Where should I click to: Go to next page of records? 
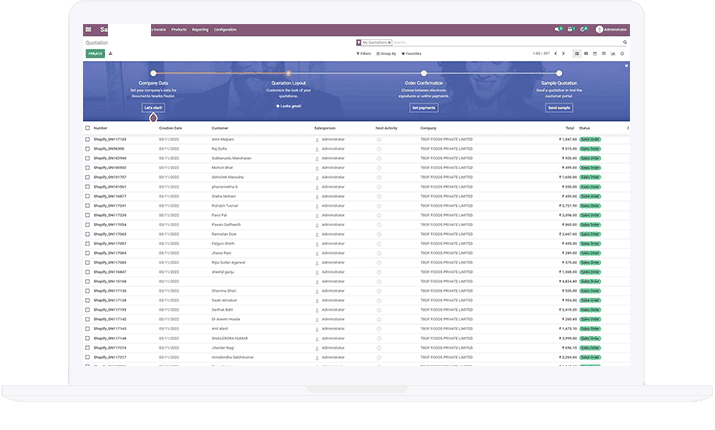tap(565, 53)
